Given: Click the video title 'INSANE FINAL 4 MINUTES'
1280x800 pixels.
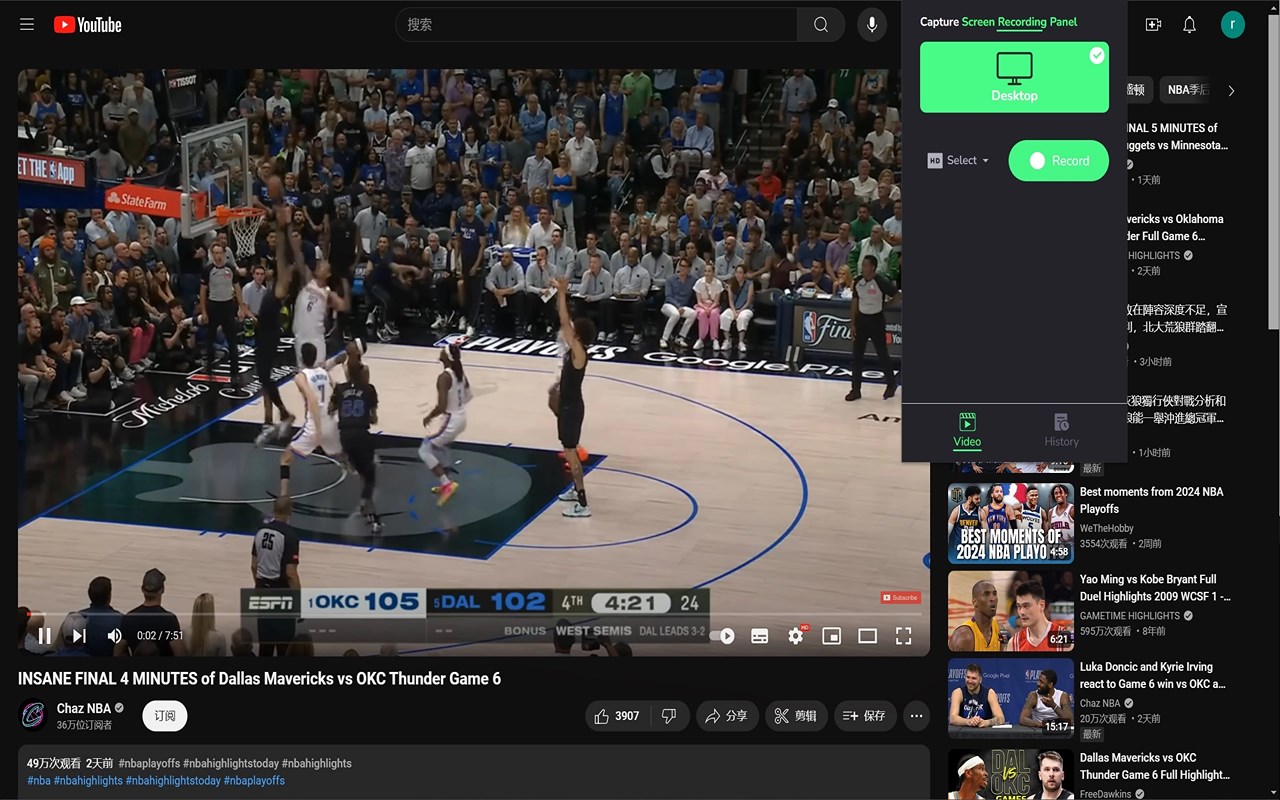Looking at the screenshot, I should pos(260,678).
